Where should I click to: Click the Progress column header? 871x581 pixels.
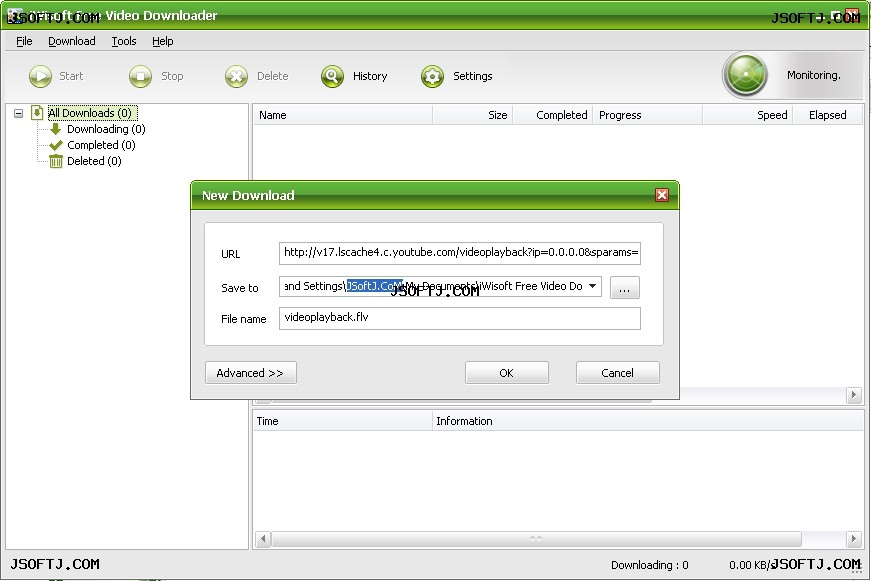point(648,115)
